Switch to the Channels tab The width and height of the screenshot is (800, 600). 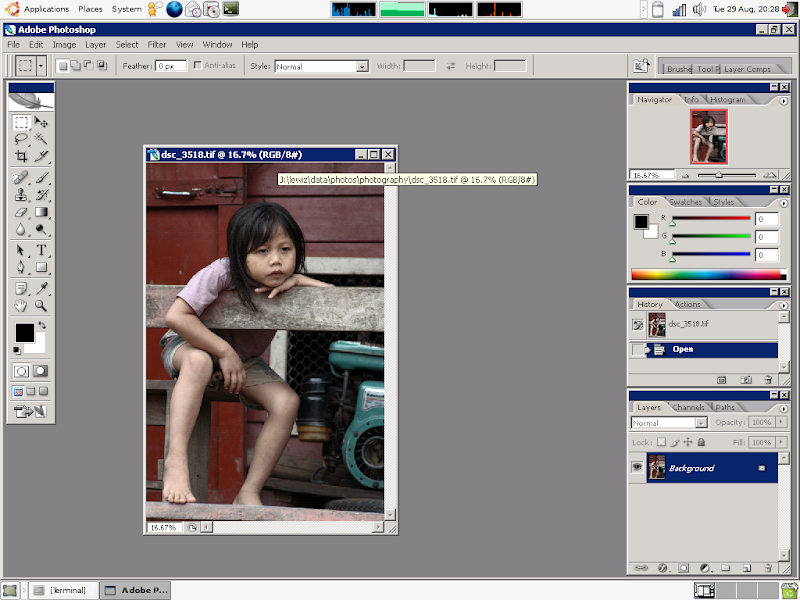pos(688,407)
